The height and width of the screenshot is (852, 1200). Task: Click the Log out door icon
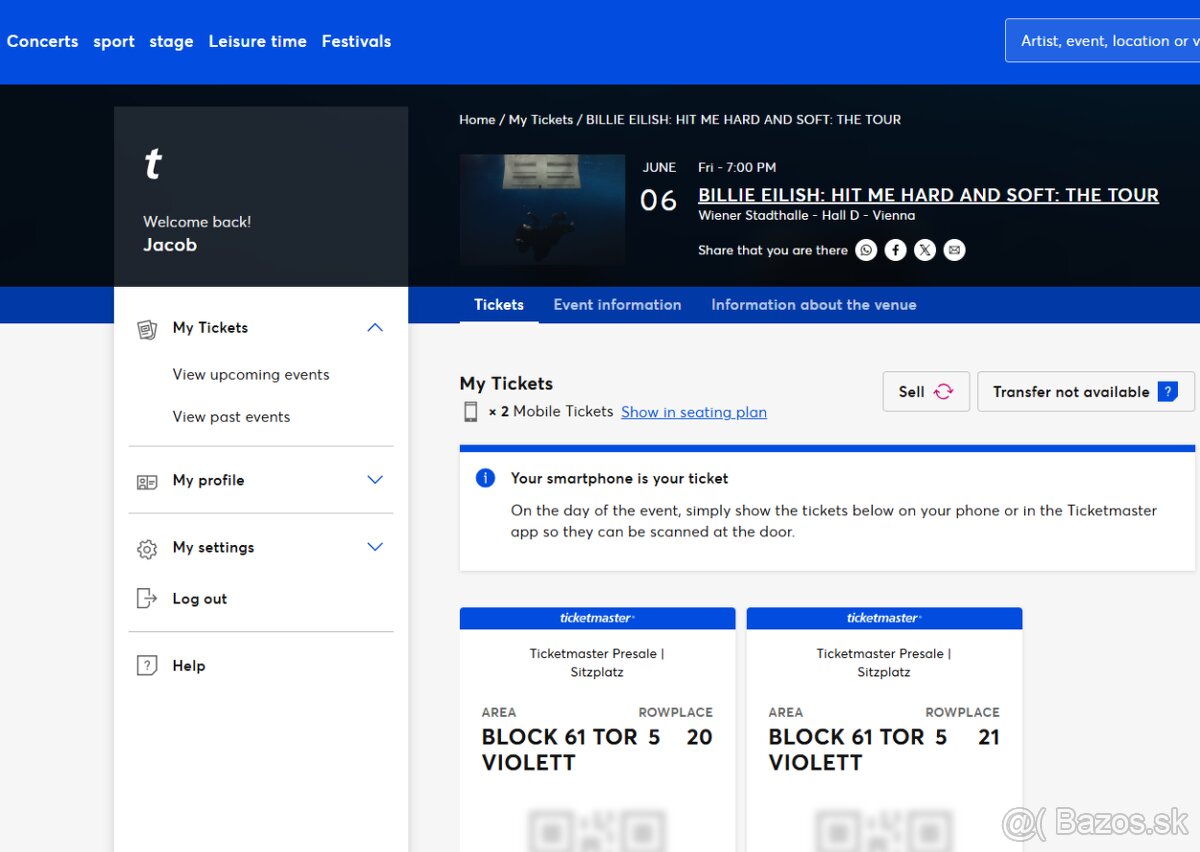click(147, 599)
